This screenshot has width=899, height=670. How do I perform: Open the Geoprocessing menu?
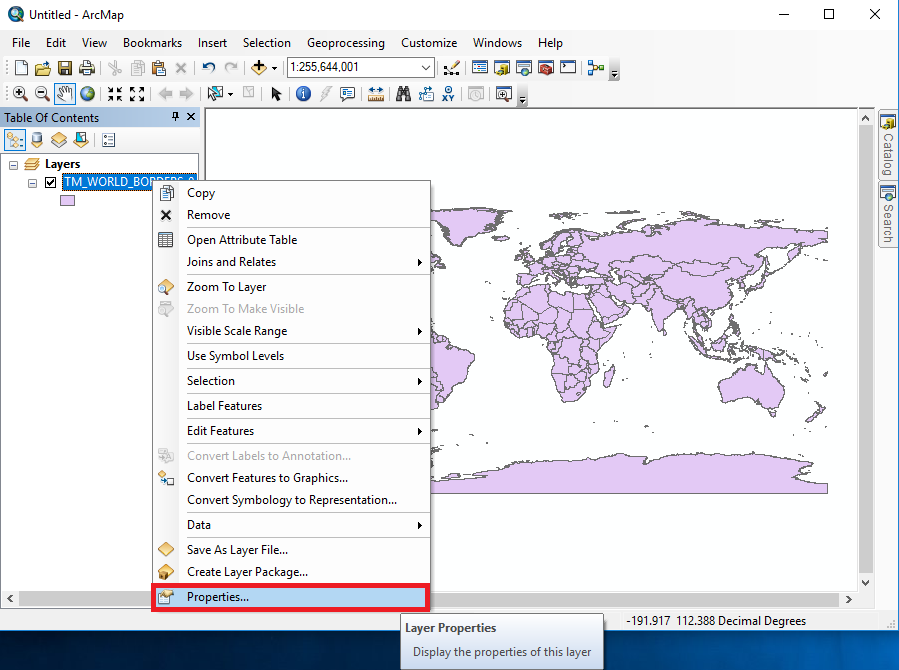click(x=346, y=43)
